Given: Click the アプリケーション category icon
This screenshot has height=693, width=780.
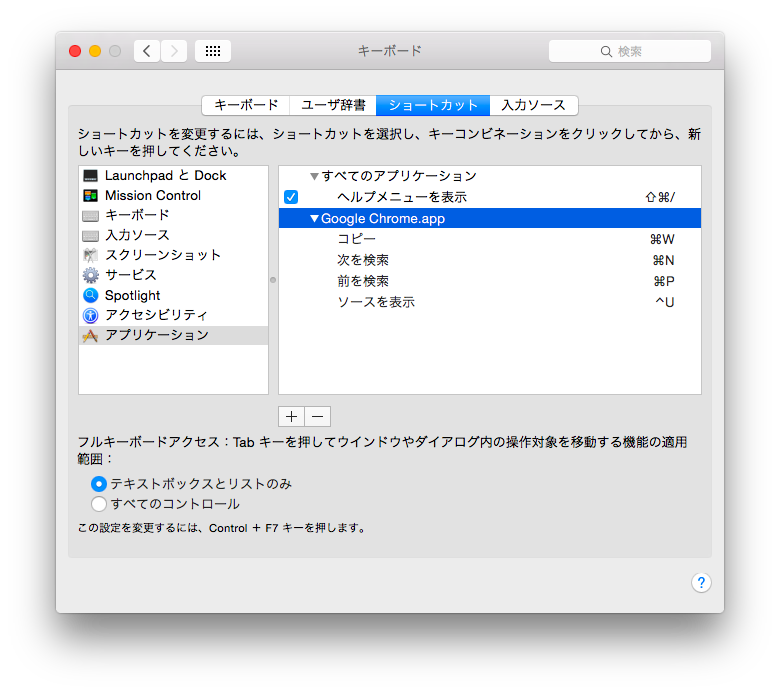Looking at the screenshot, I should 91,336.
